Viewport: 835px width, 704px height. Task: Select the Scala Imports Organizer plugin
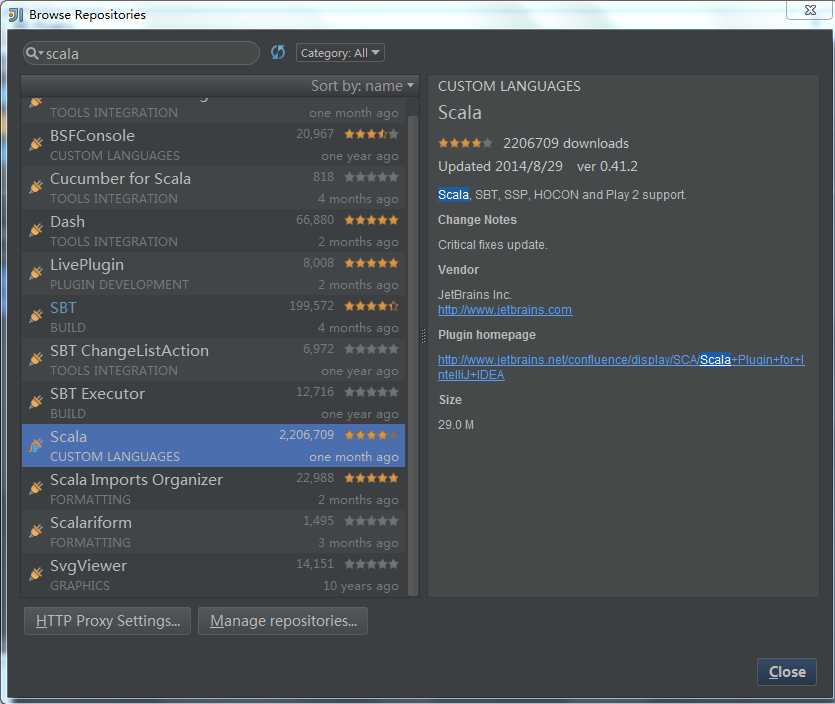[213, 489]
